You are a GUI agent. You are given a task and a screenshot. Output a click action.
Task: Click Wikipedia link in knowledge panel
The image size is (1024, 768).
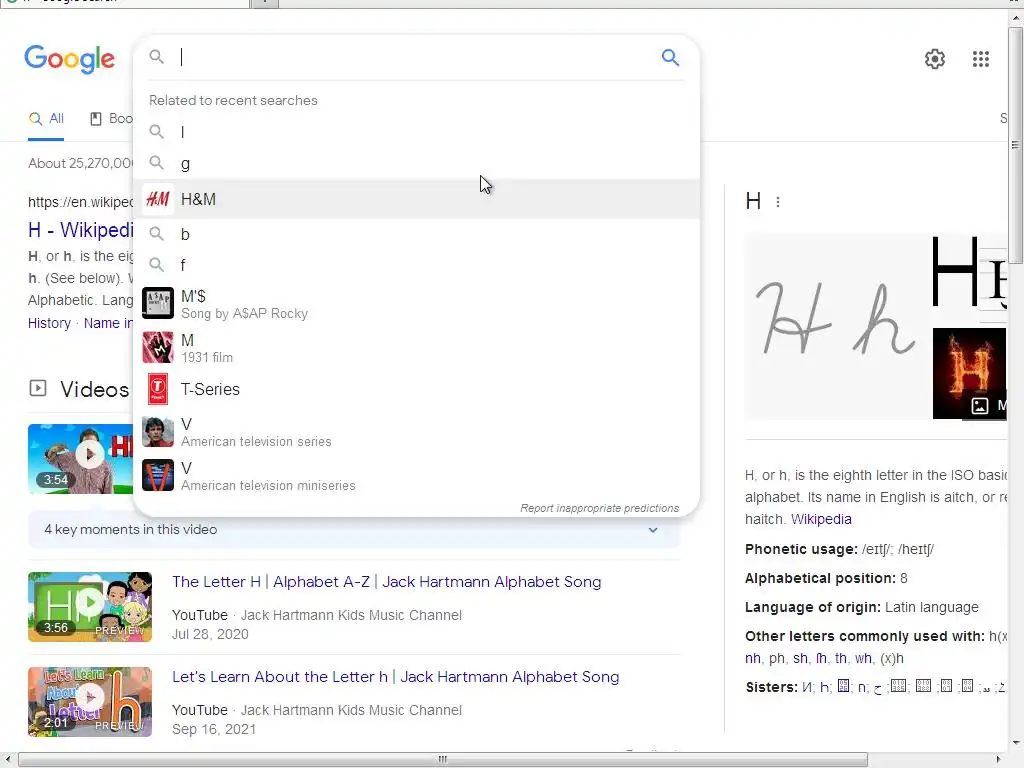[821, 519]
